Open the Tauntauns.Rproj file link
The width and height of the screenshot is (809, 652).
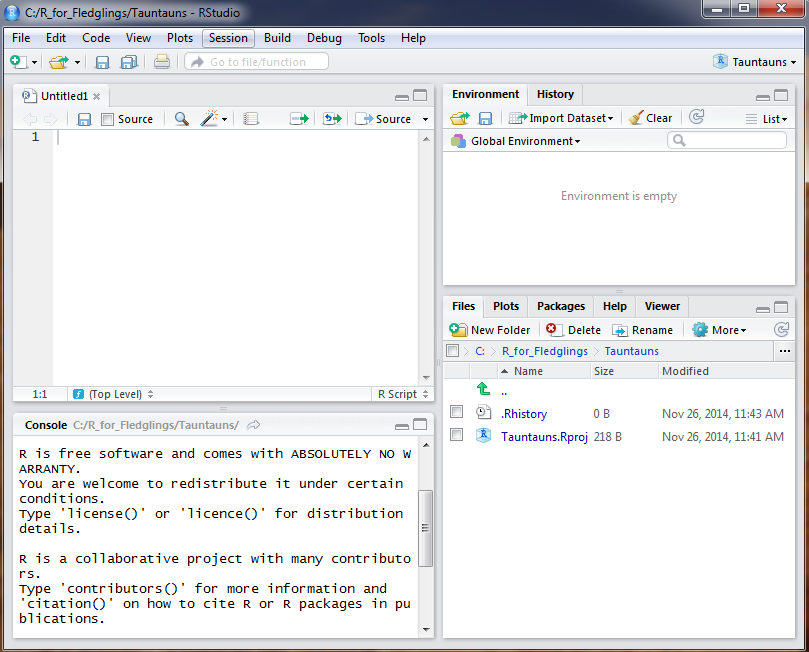[544, 436]
